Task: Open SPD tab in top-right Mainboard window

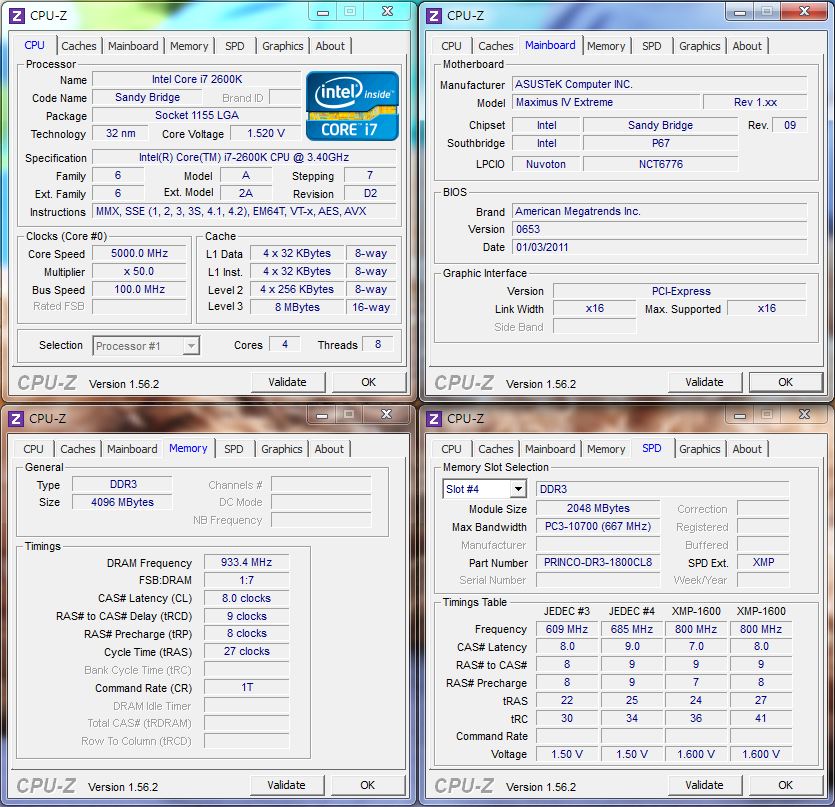Action: 652,46
